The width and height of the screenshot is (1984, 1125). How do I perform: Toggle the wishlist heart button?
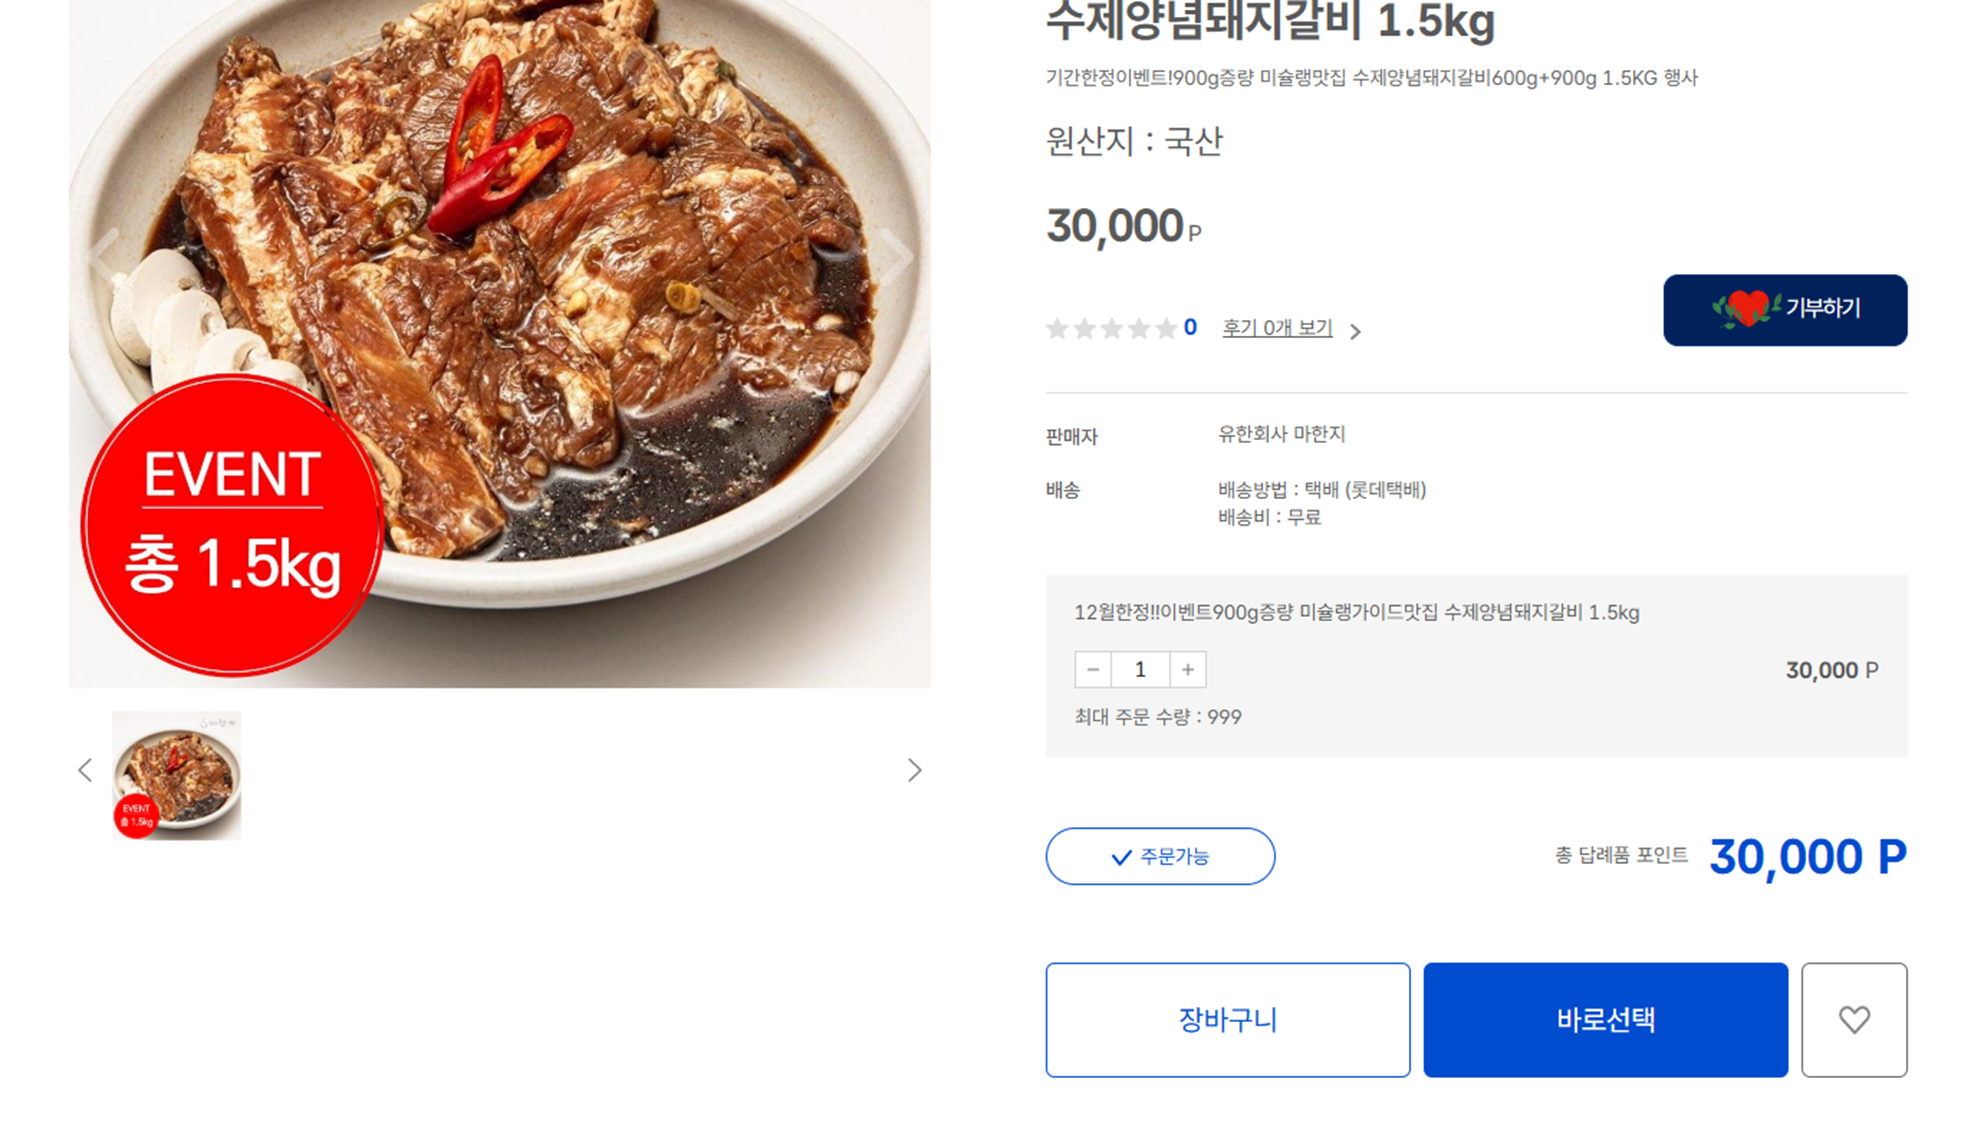(1855, 1019)
